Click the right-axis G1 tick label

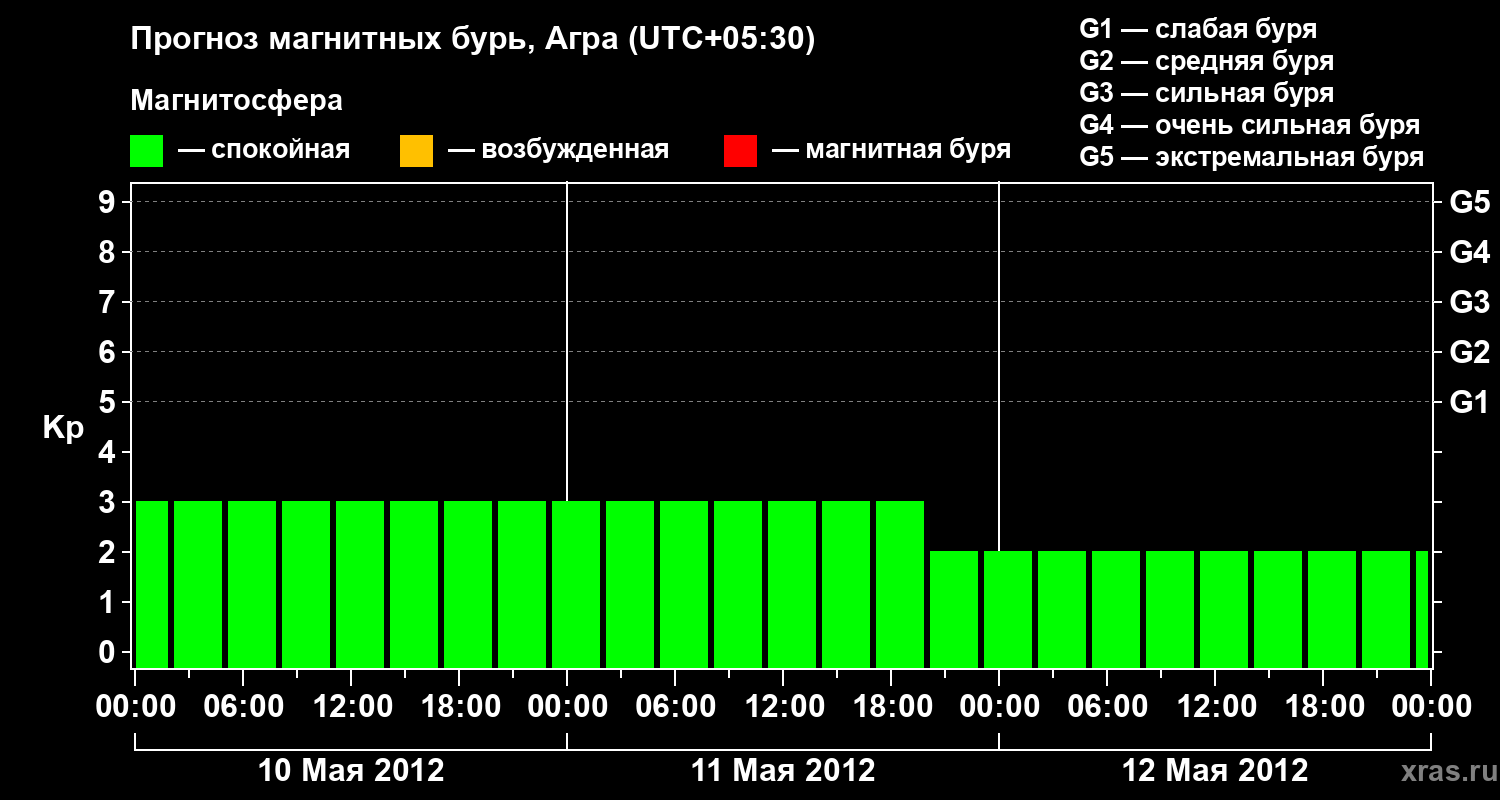1470,402
